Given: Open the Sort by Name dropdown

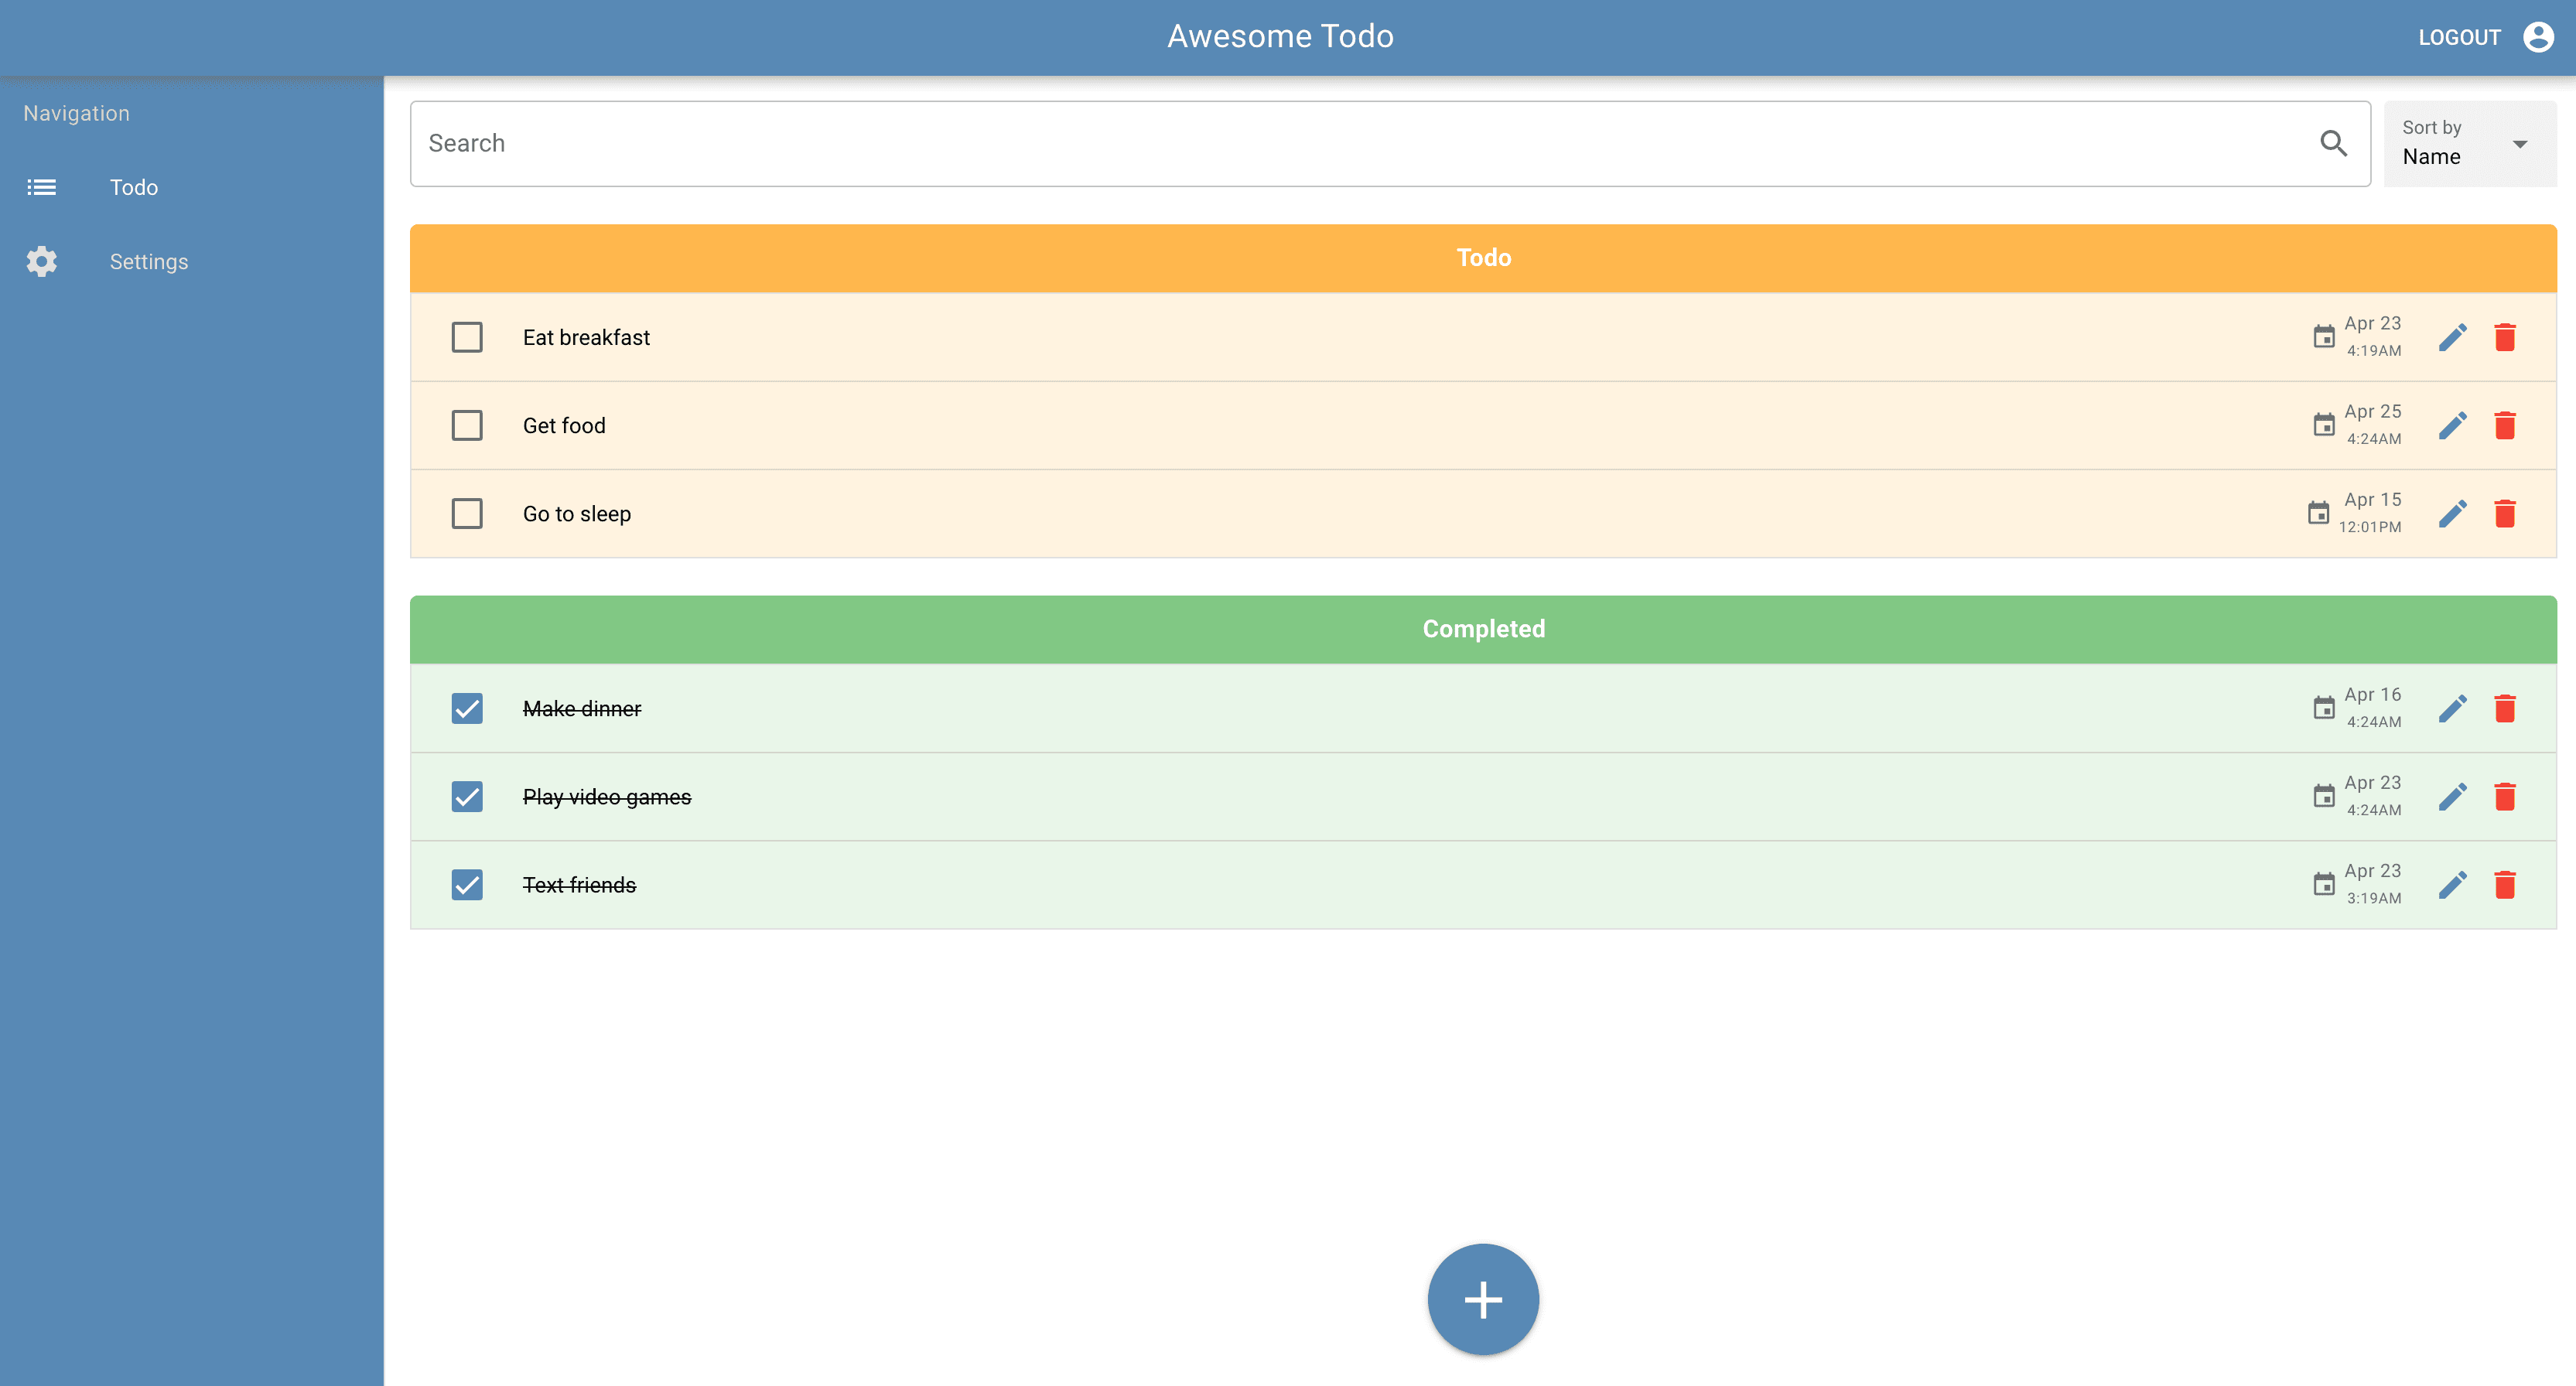Looking at the screenshot, I should [x=2468, y=143].
